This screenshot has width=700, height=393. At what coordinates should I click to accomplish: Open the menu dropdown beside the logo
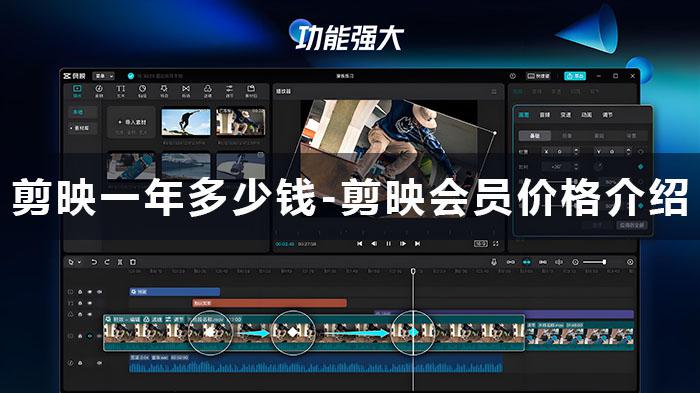pos(104,76)
